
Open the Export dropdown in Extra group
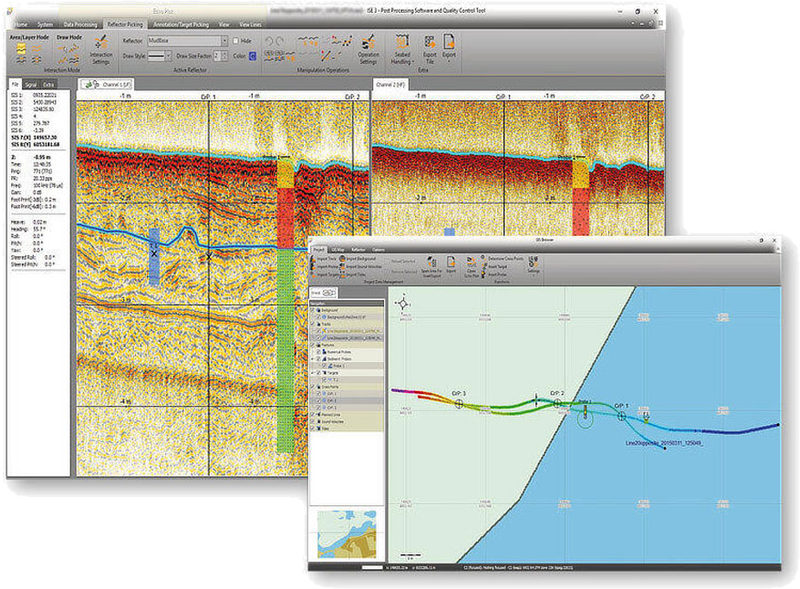tap(449, 48)
